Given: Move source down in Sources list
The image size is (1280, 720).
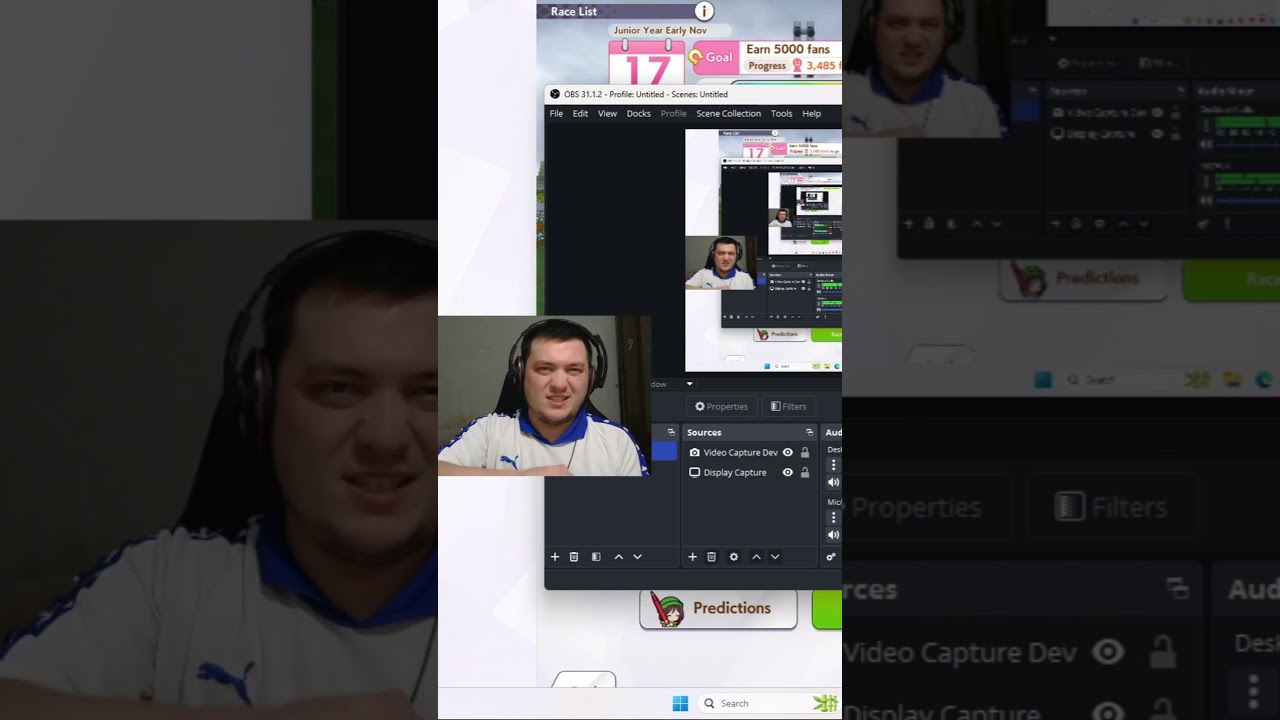Looking at the screenshot, I should coord(775,556).
